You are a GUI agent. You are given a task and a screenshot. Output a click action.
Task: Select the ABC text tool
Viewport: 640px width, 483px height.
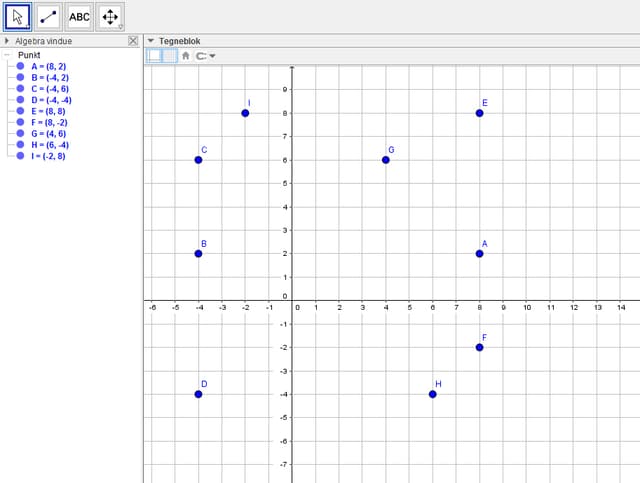point(79,16)
